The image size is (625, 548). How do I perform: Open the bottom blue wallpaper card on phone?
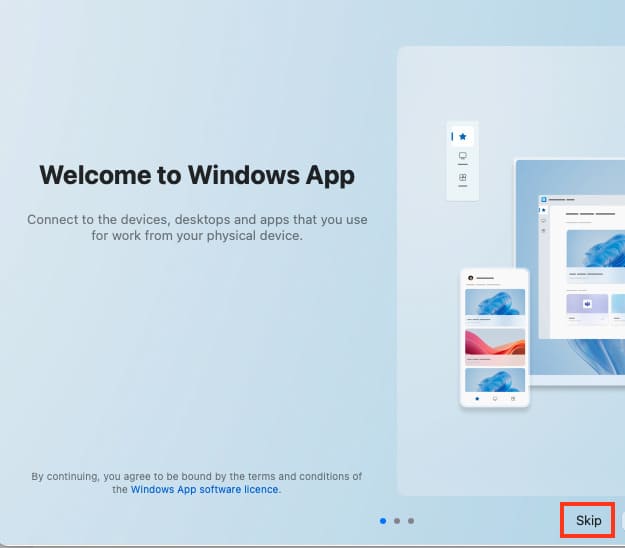495,379
